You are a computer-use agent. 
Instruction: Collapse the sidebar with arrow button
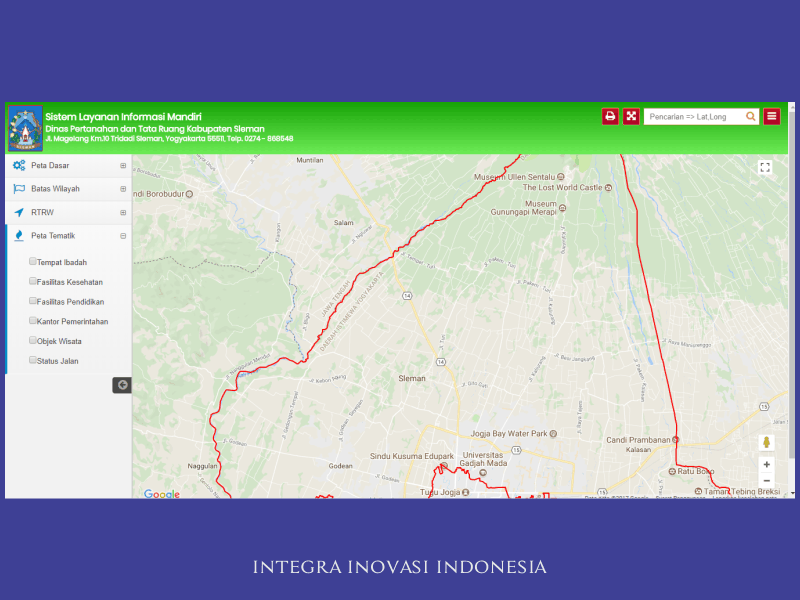point(122,385)
